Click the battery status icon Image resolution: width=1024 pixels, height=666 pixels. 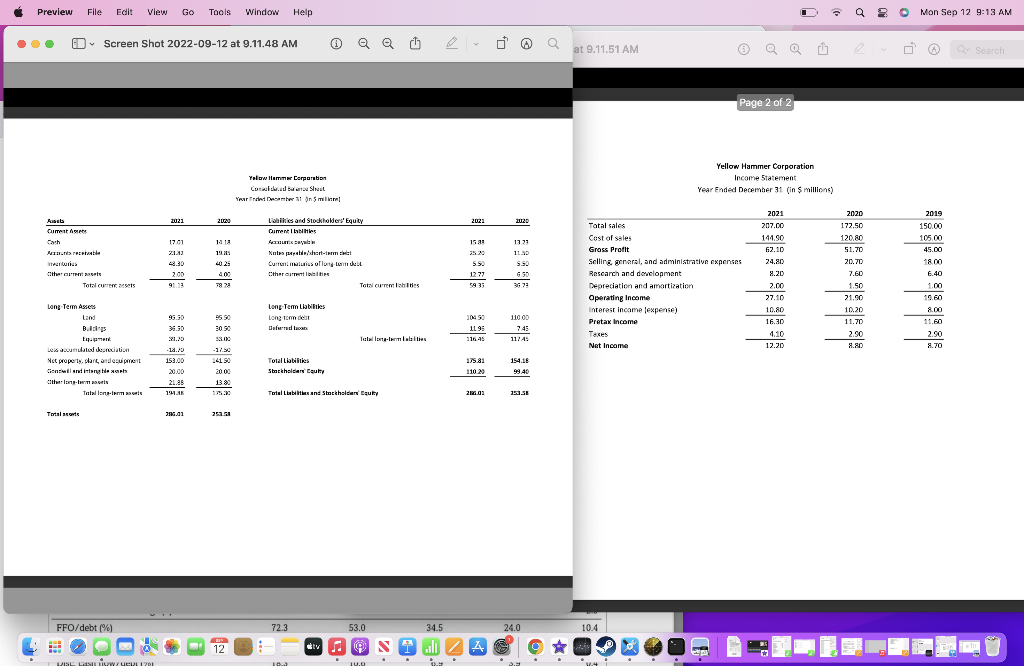[808, 12]
